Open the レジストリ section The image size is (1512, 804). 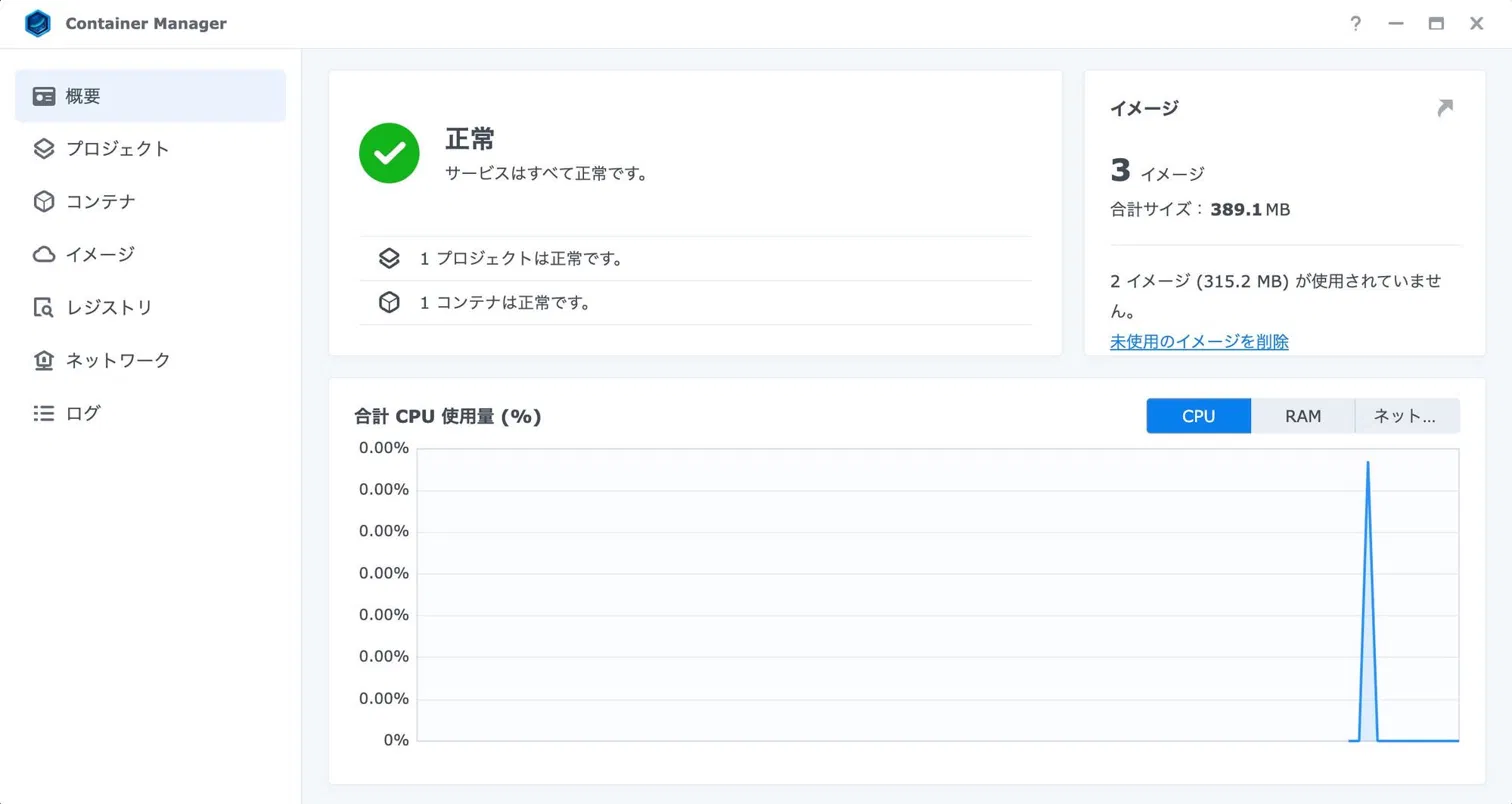point(150,307)
